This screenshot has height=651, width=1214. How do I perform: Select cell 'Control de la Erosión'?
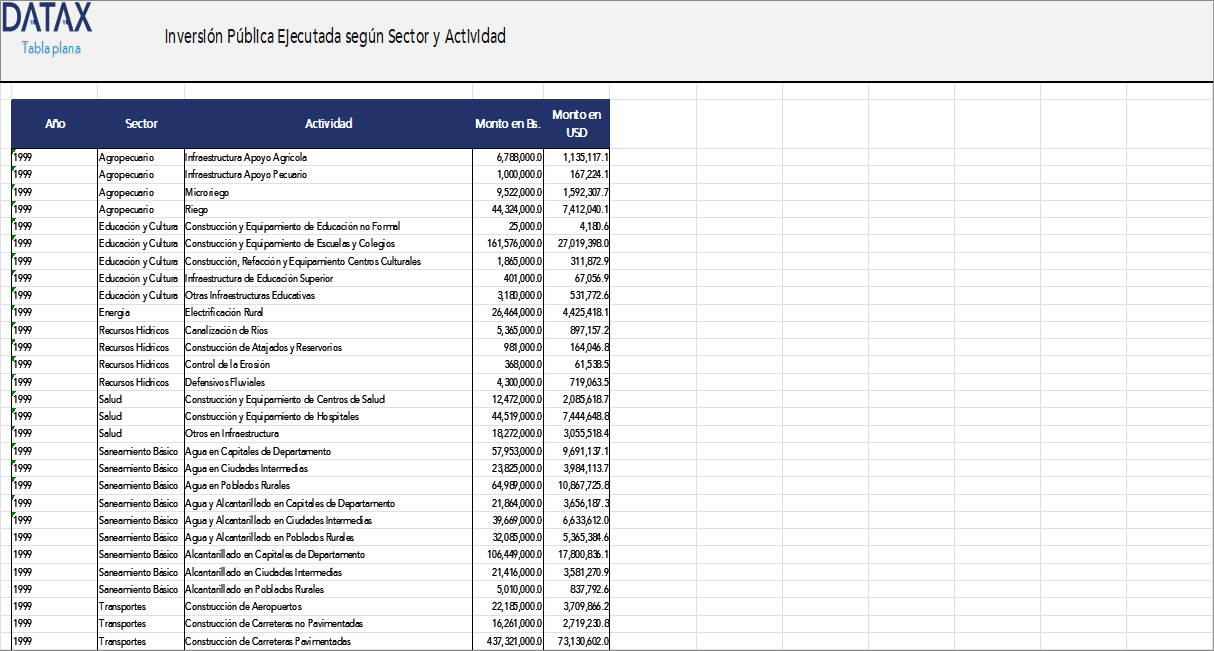coord(328,364)
